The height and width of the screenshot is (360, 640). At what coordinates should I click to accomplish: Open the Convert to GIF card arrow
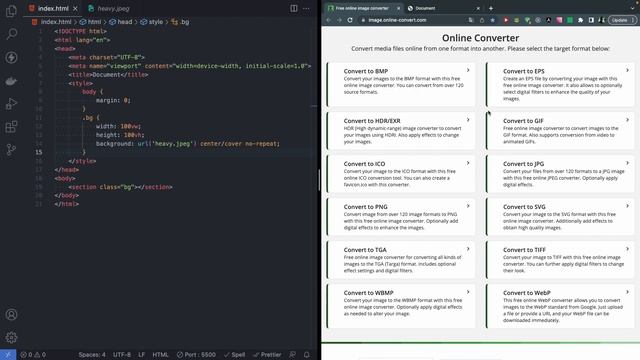click(627, 120)
